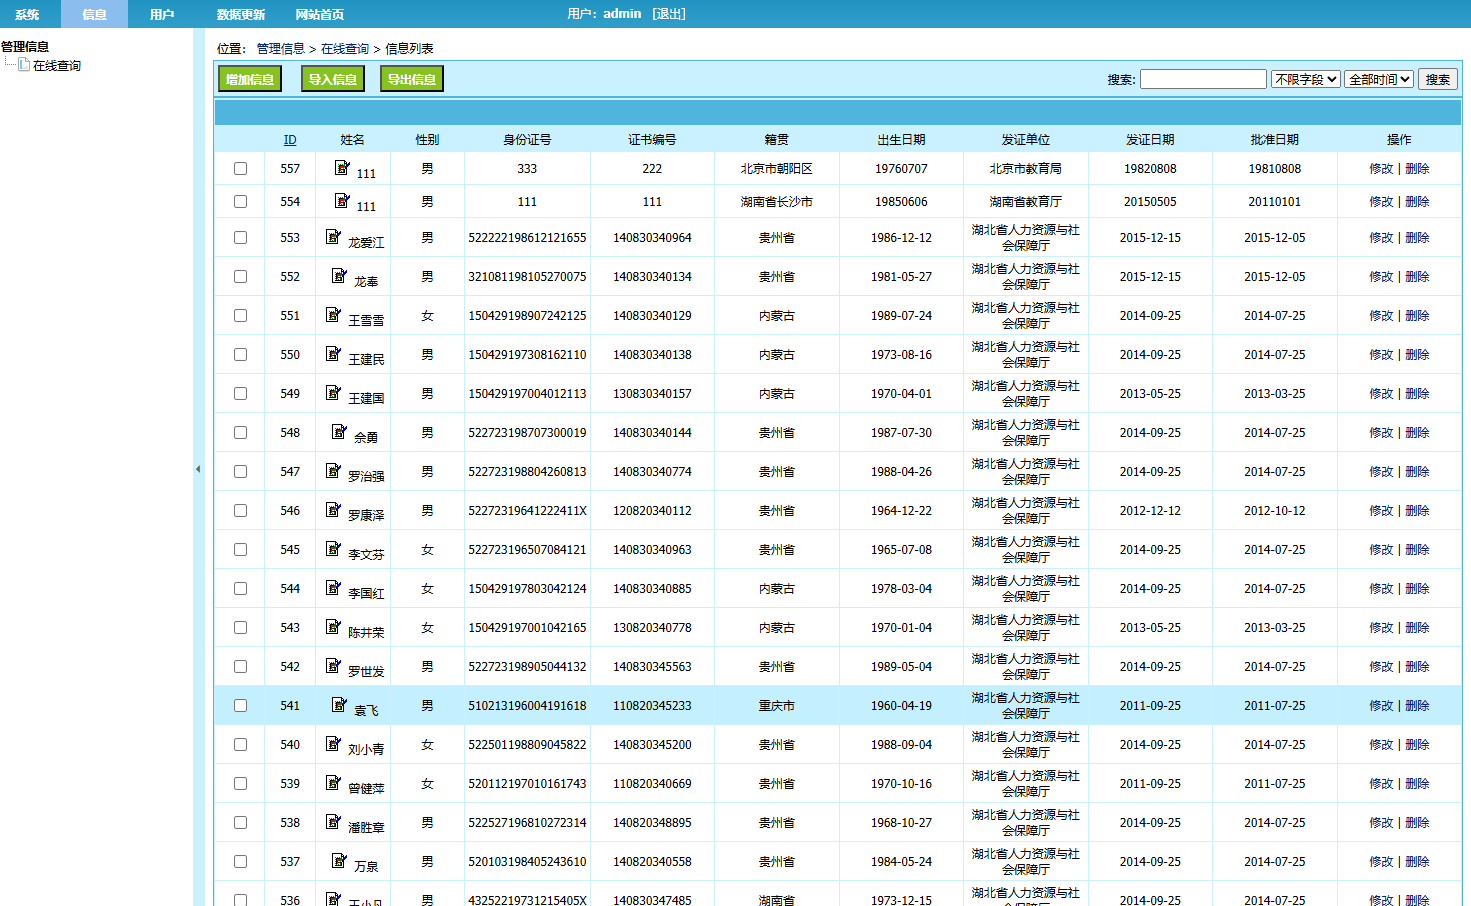Click the 增加信息 button
1471x906 pixels.
click(249, 79)
